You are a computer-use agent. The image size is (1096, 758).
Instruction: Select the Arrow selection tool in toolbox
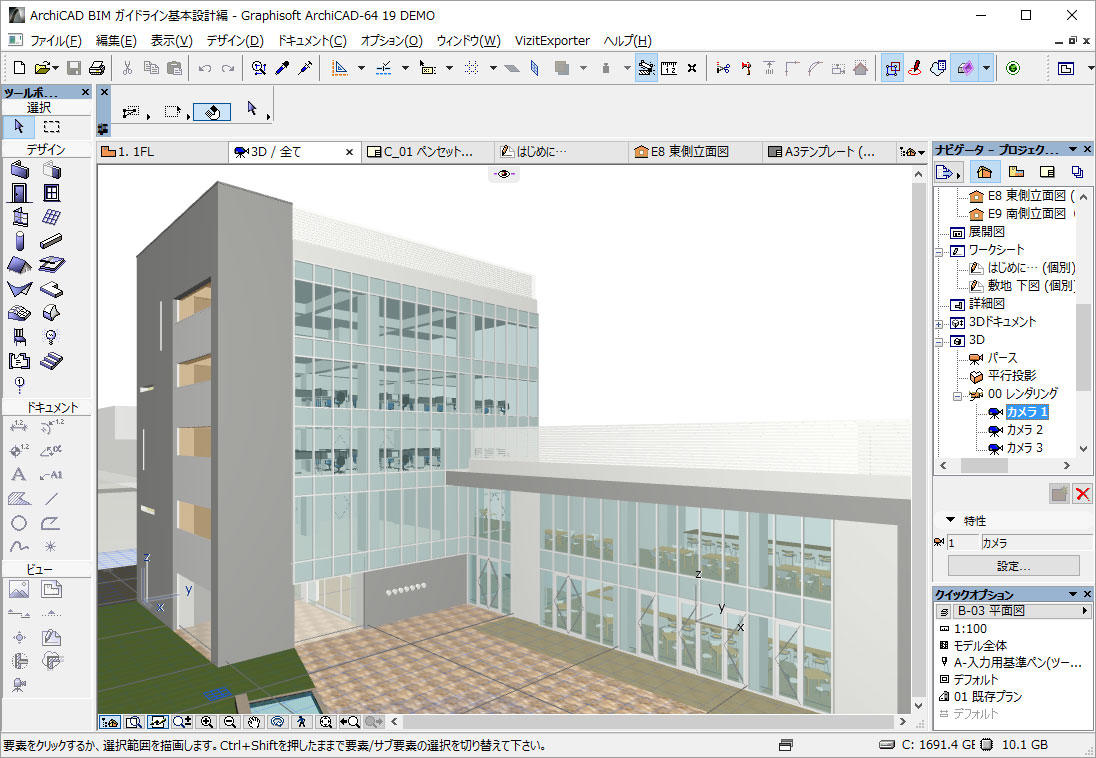tap(19, 127)
